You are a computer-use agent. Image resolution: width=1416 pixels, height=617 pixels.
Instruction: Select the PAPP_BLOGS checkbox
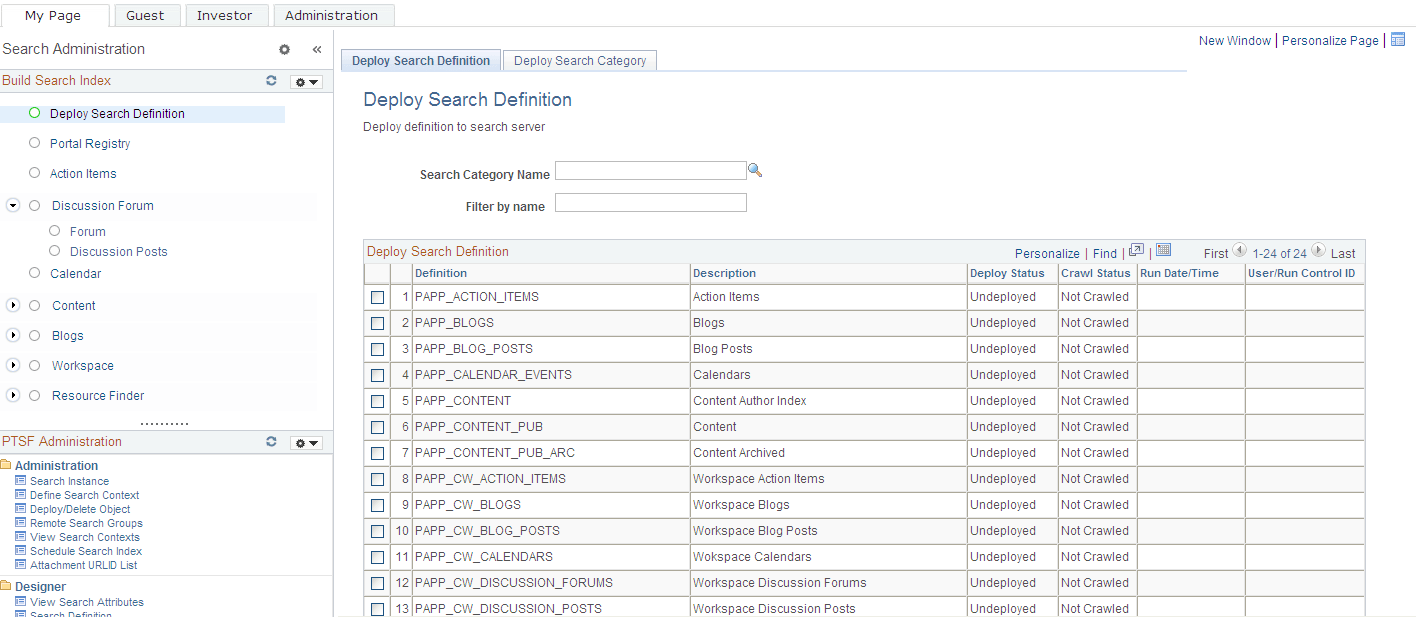point(377,323)
